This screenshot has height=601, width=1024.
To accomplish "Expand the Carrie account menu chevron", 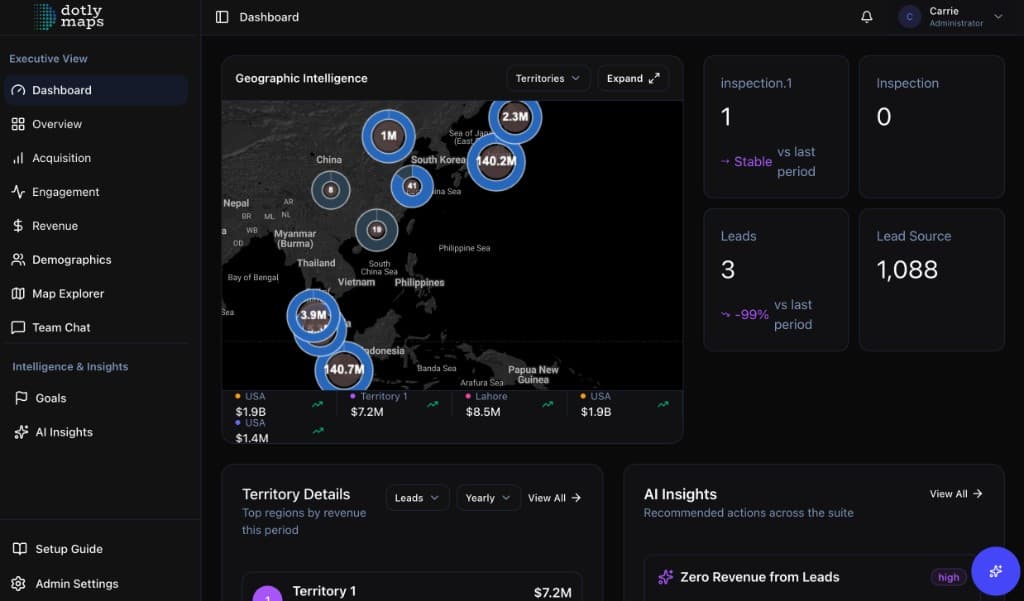I will (x=998, y=17).
